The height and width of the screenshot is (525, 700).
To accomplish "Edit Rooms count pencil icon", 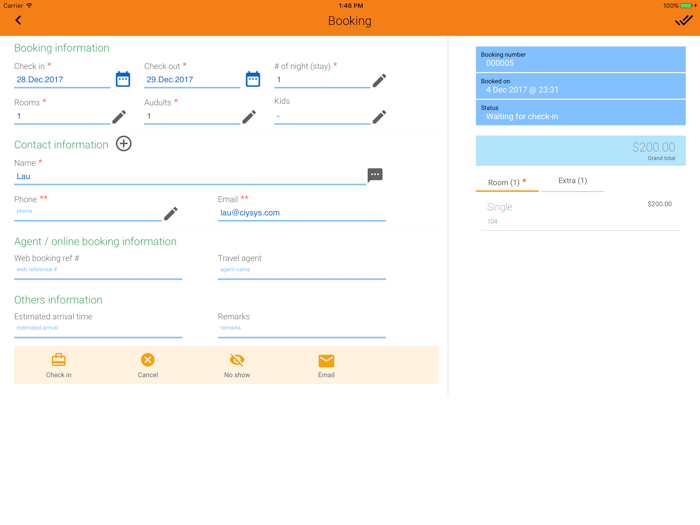I will (x=119, y=117).
